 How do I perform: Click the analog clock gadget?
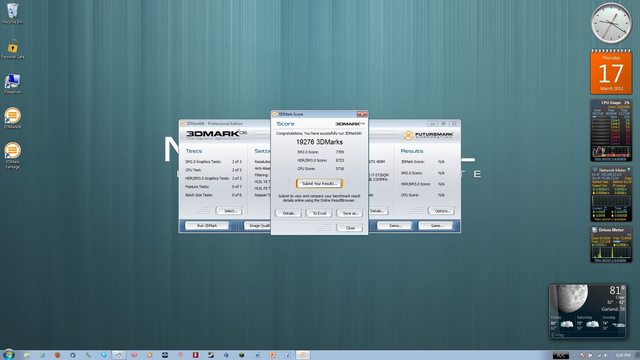point(611,23)
